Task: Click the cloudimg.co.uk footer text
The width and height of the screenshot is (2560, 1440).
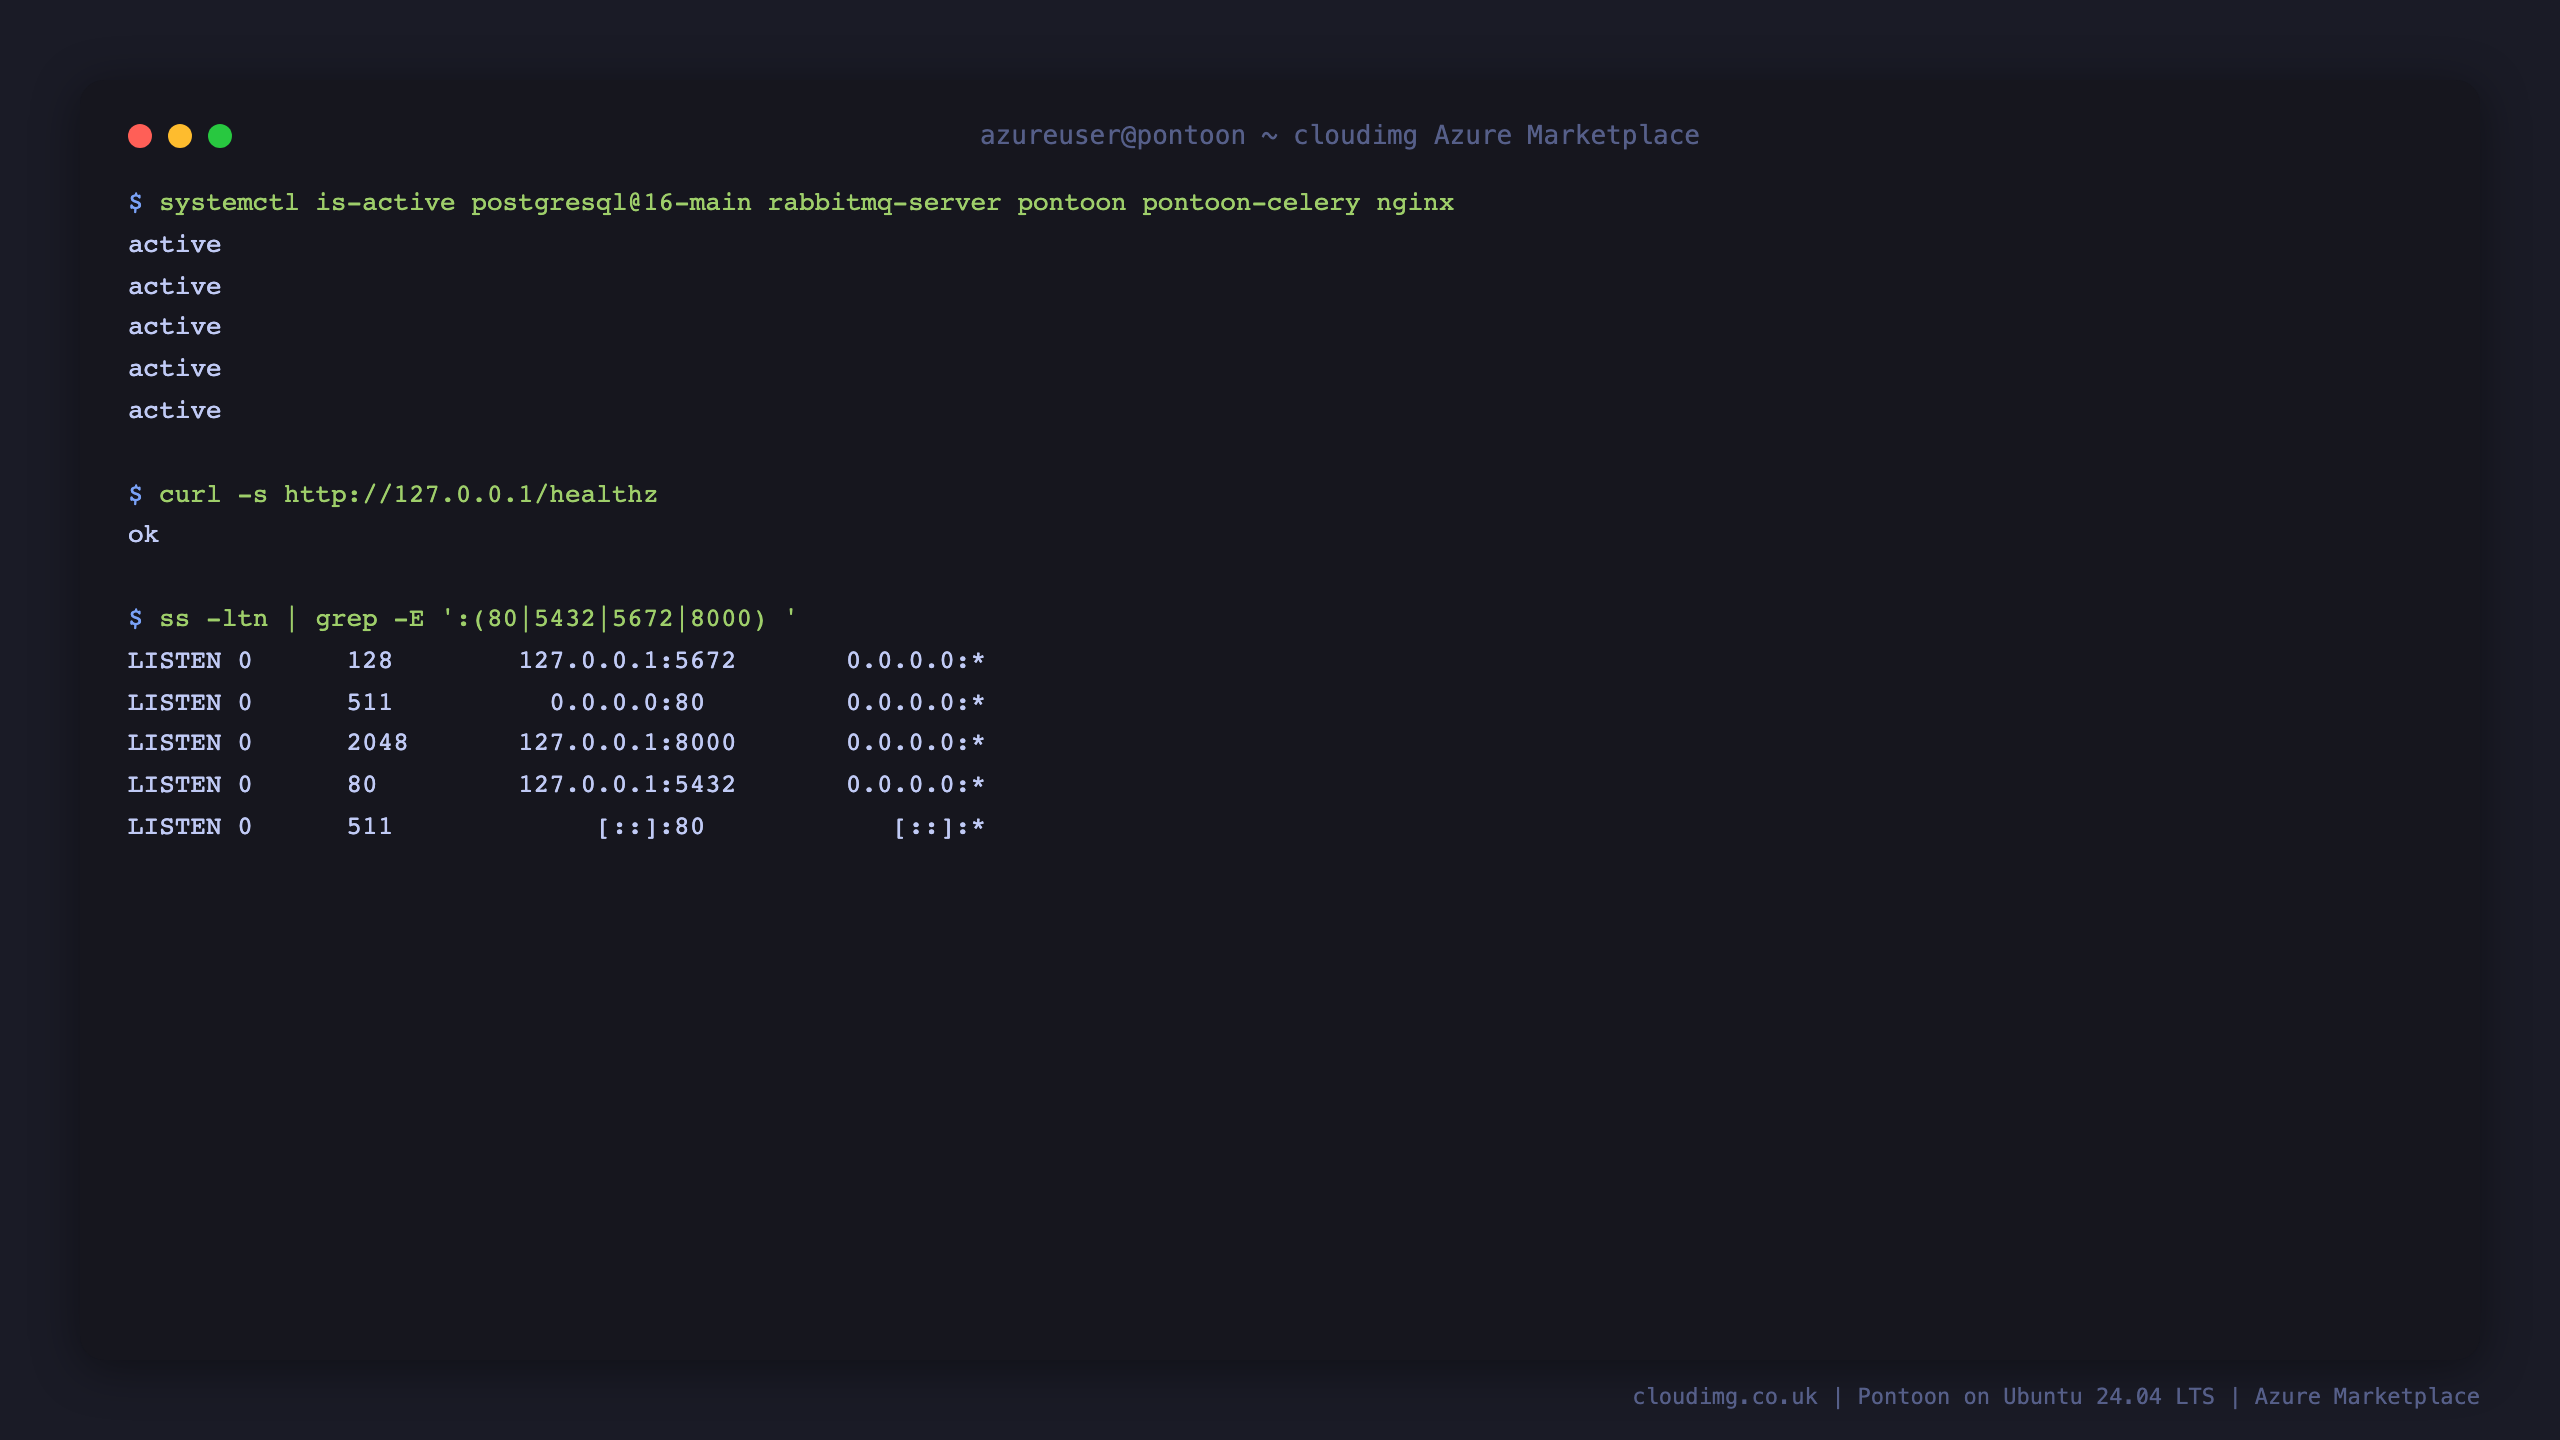Action: 1725,1397
